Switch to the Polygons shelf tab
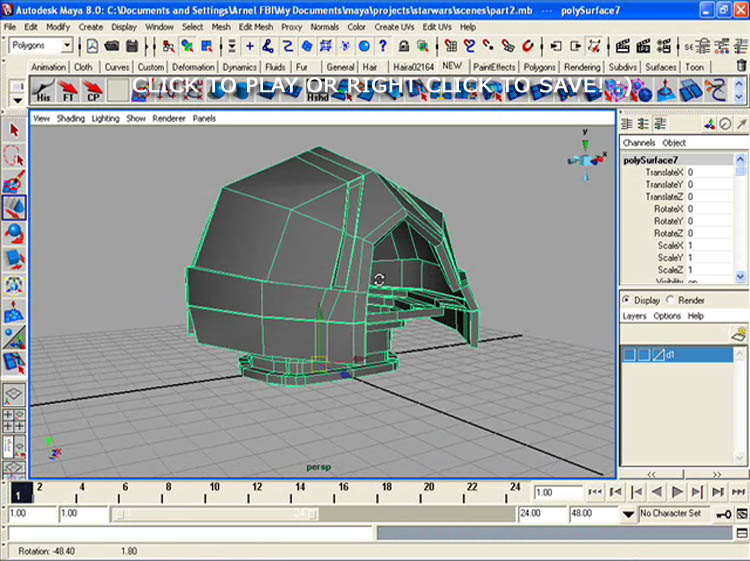Screen dimensions: 750x561 point(540,67)
